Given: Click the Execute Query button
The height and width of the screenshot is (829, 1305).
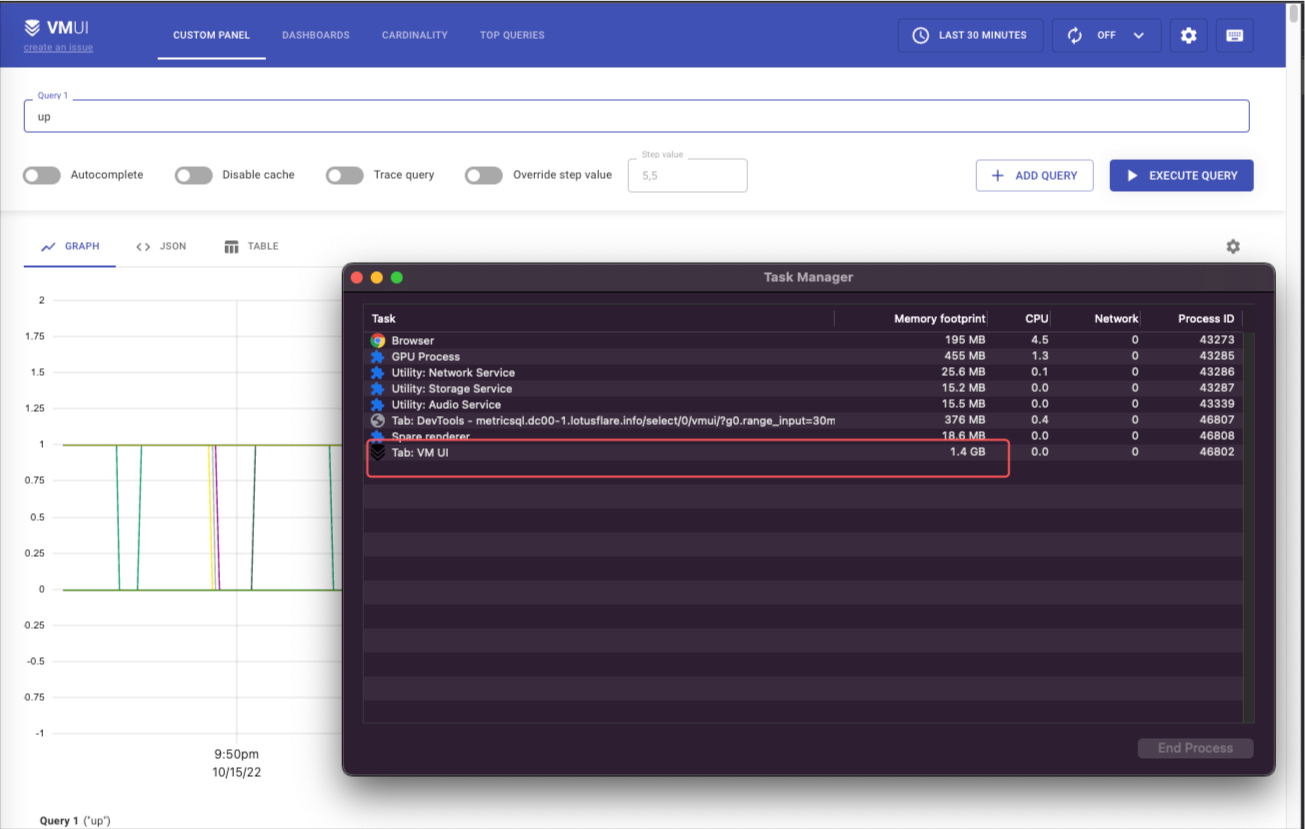Looking at the screenshot, I should 1181,175.
